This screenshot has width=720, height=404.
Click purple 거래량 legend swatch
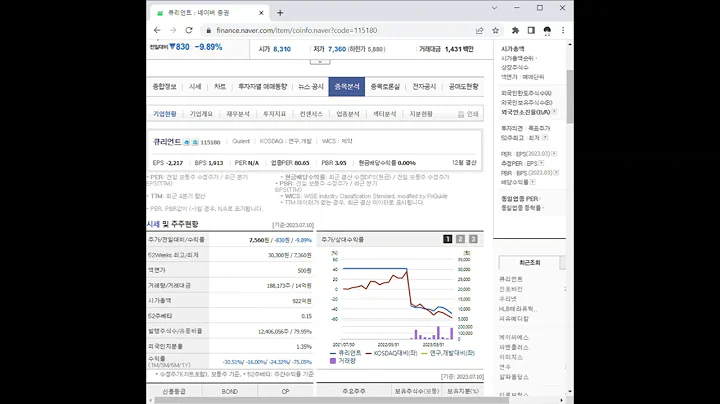coord(333,361)
